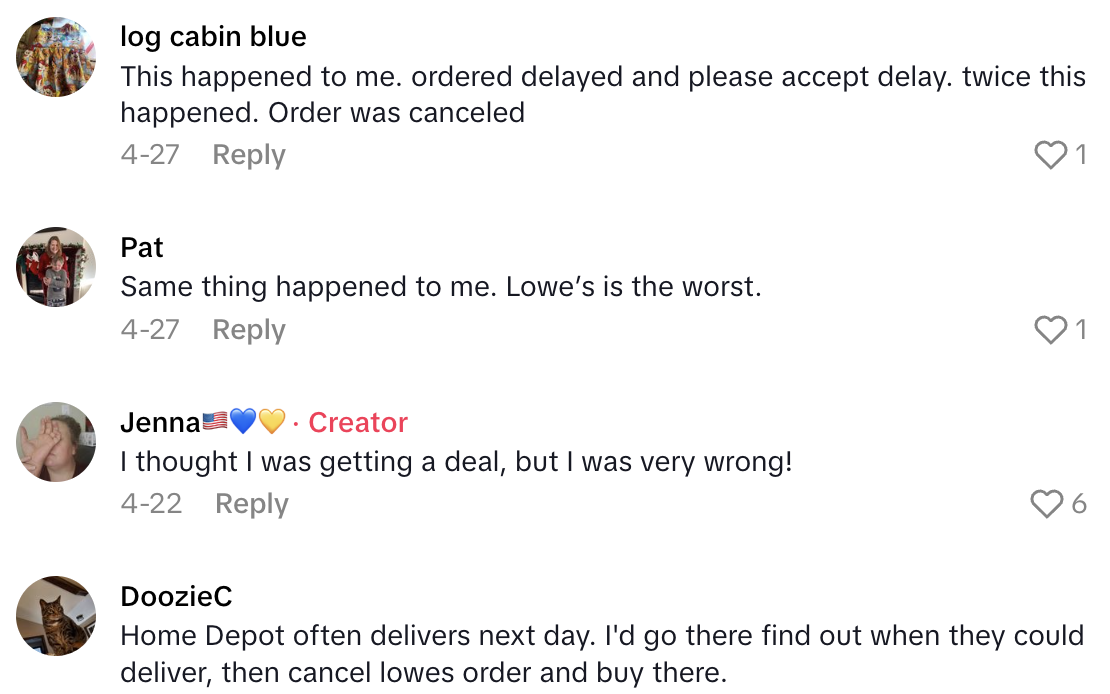The height and width of the screenshot is (694, 1110).
Task: Click the 4-27 date under Pat's comment
Action: point(150,330)
